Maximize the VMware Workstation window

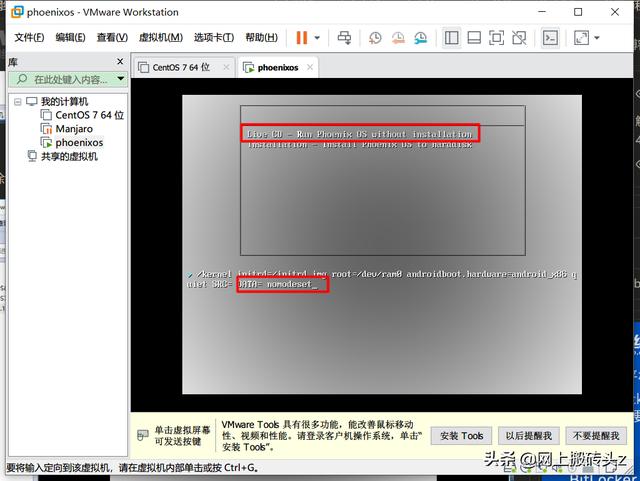(x=578, y=12)
